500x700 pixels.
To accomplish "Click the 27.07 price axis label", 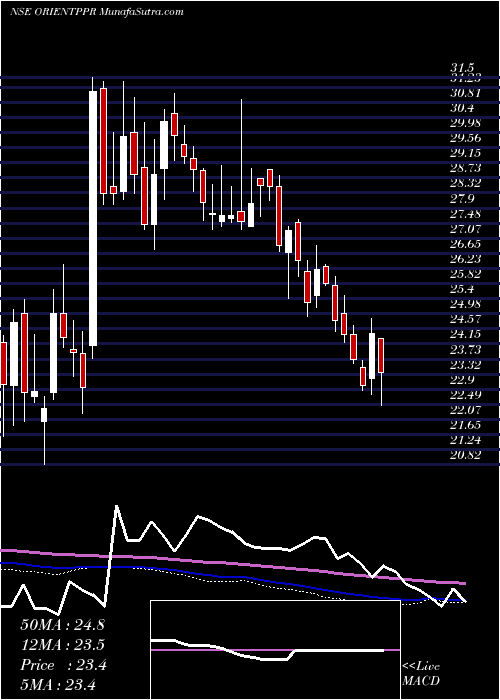I will [465, 229].
